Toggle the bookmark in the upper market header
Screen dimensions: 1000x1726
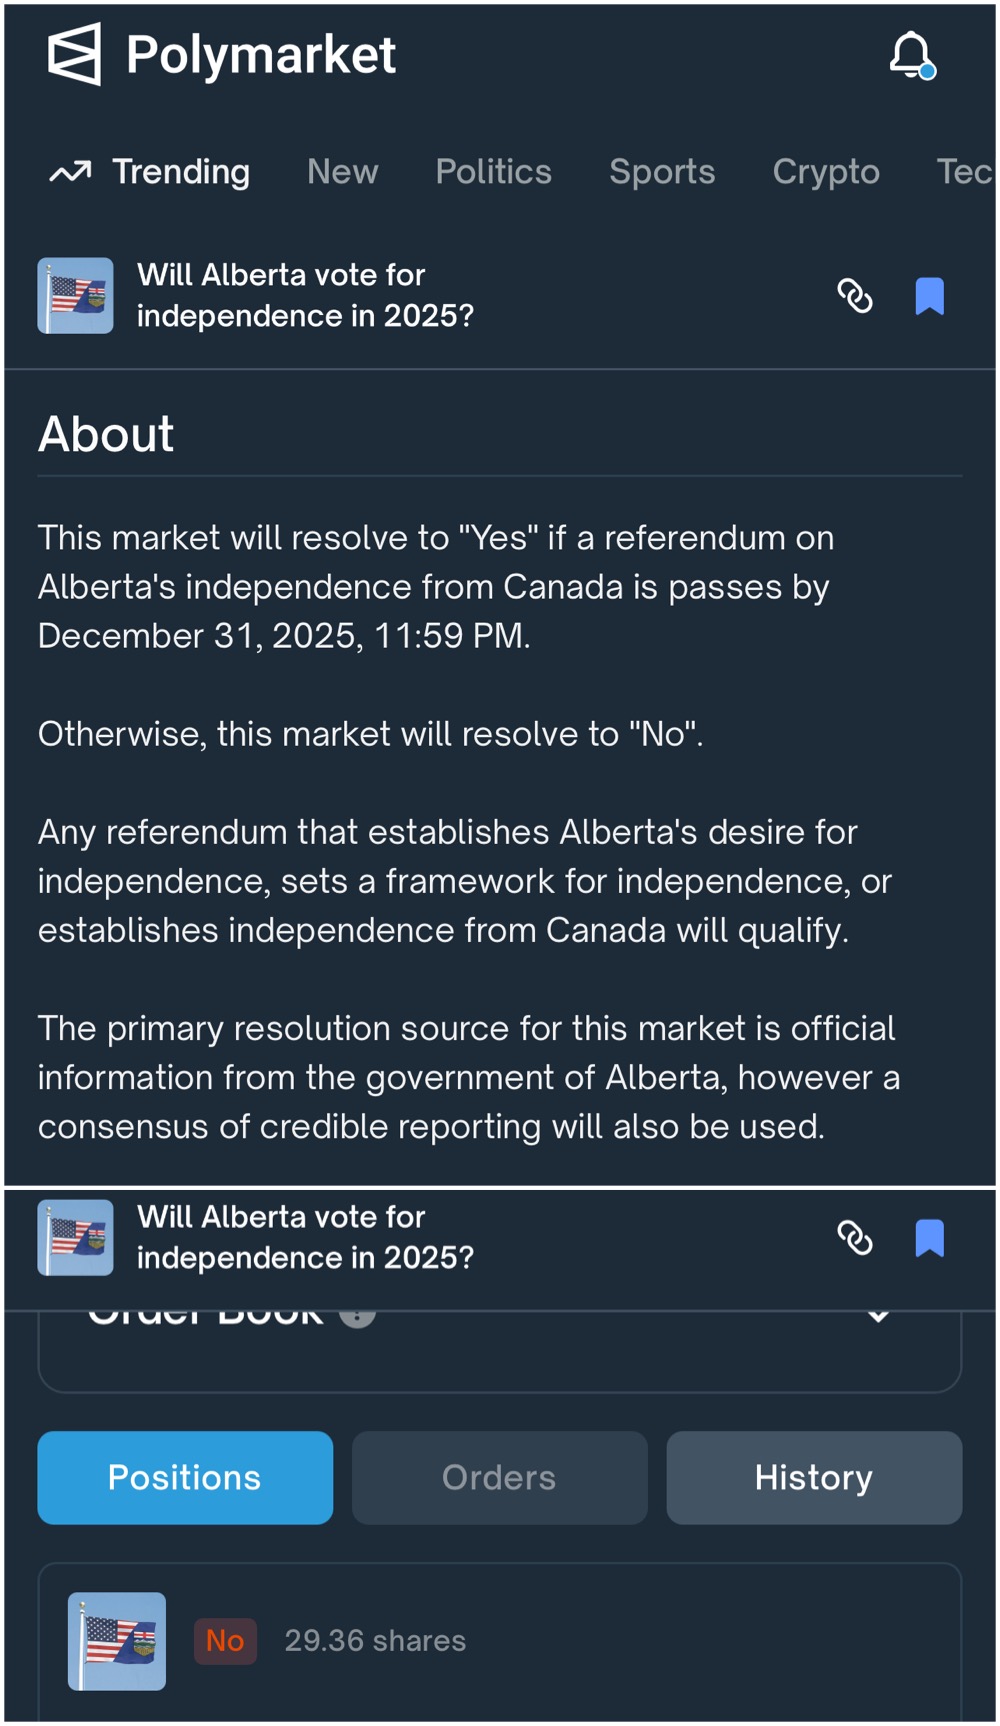[x=929, y=296]
